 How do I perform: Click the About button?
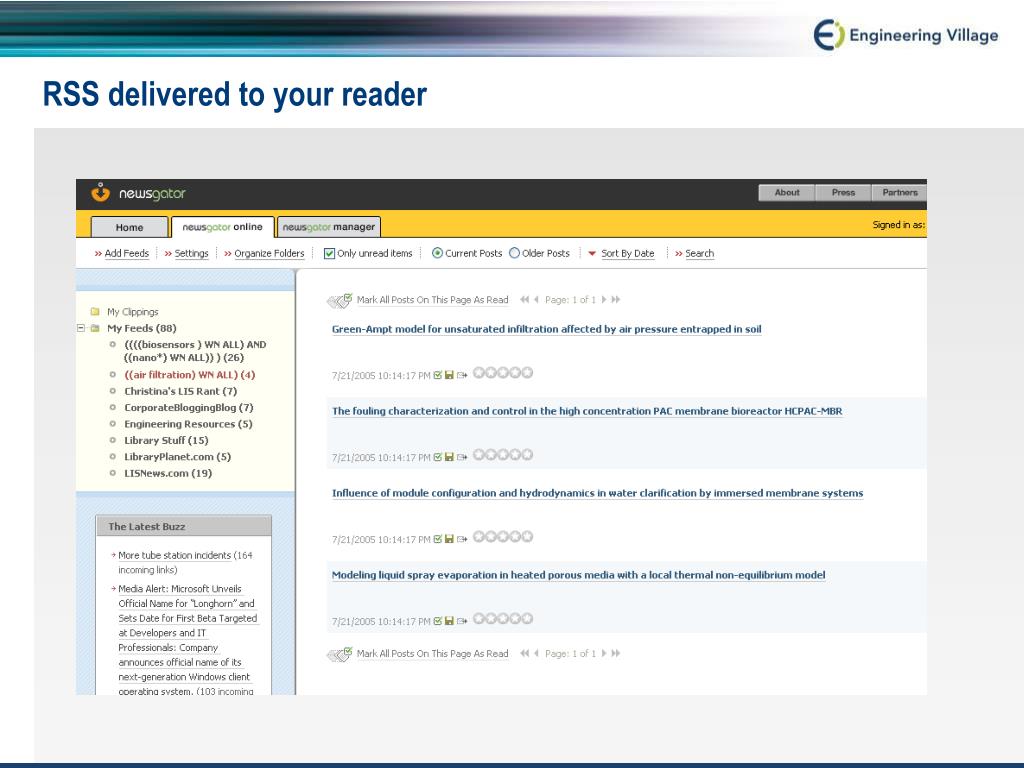click(x=787, y=193)
